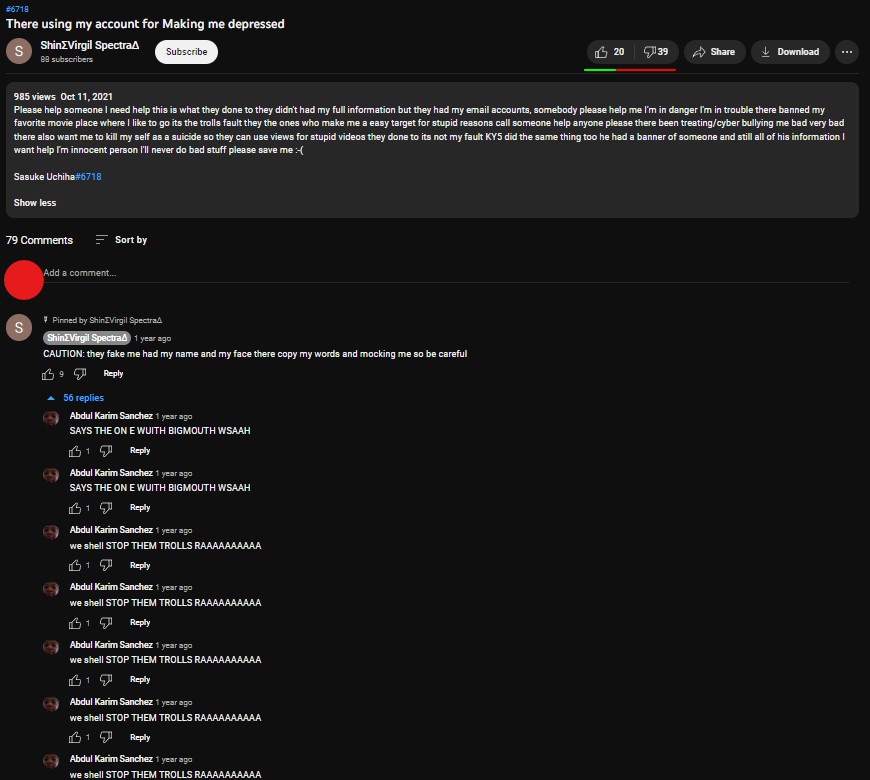Dislike the video showing 39 dislikes
Viewport: 870px width, 780px height.
coord(656,52)
